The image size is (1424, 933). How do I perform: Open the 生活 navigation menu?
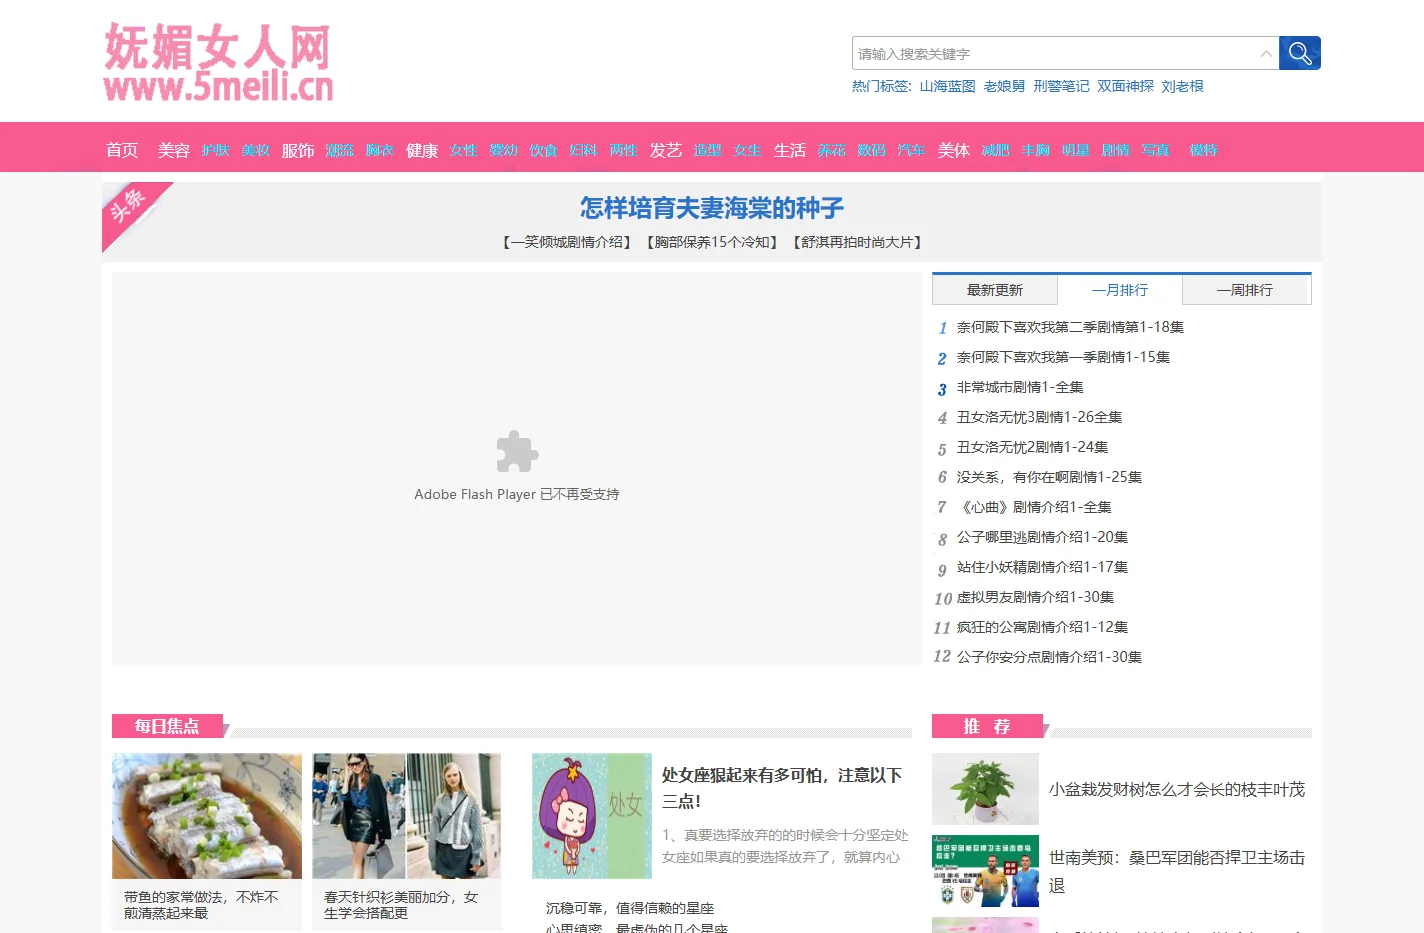click(x=790, y=150)
